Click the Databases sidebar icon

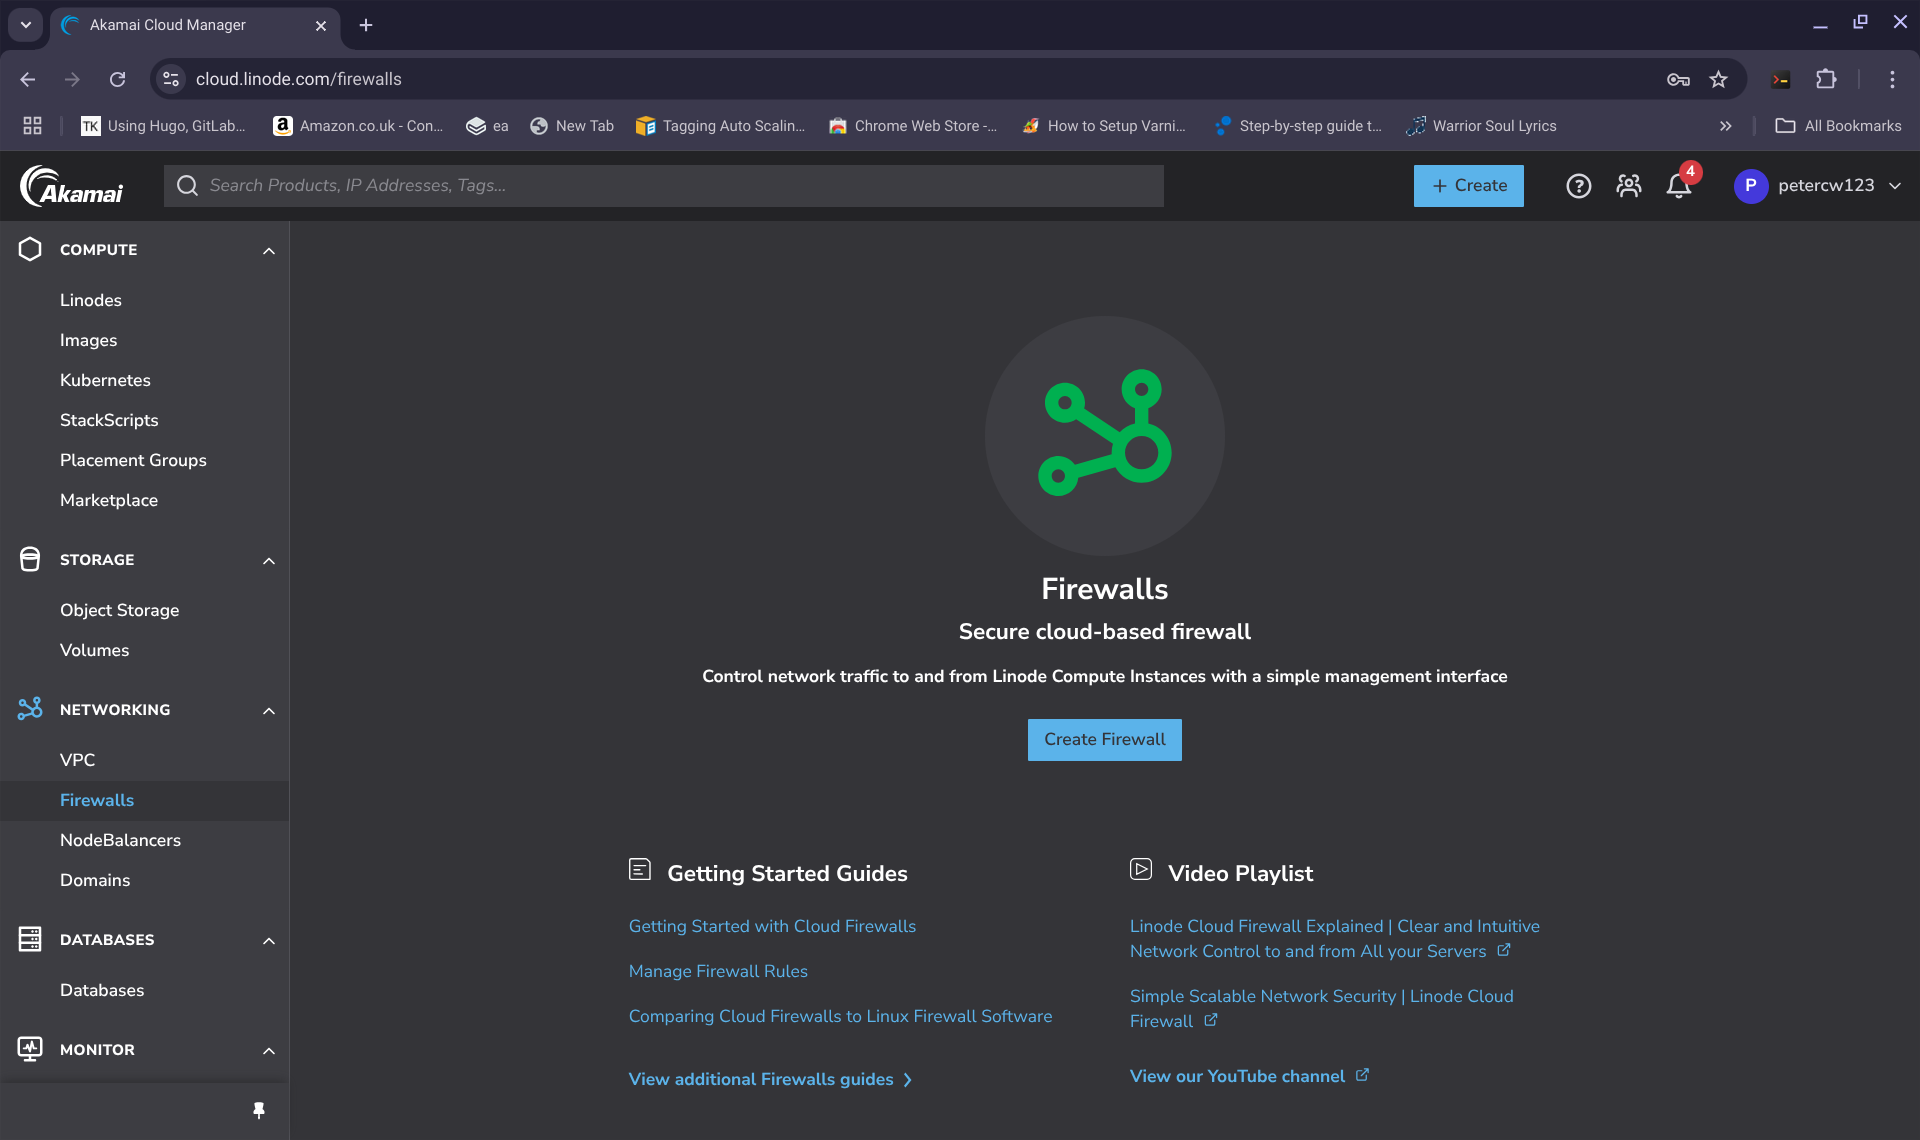[30, 939]
